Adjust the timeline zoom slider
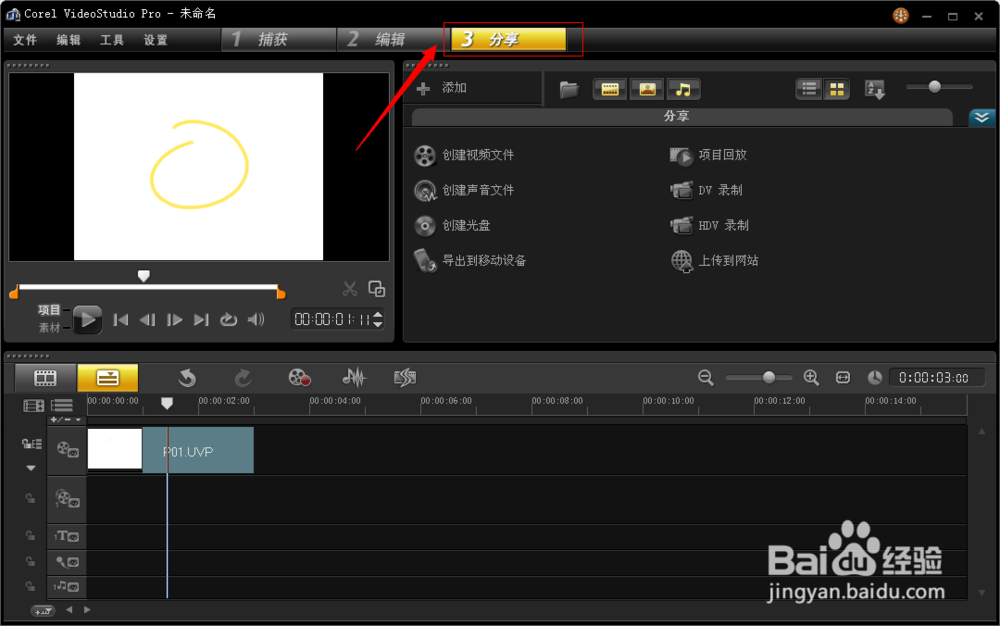The width and height of the screenshot is (1000, 626). (769, 377)
